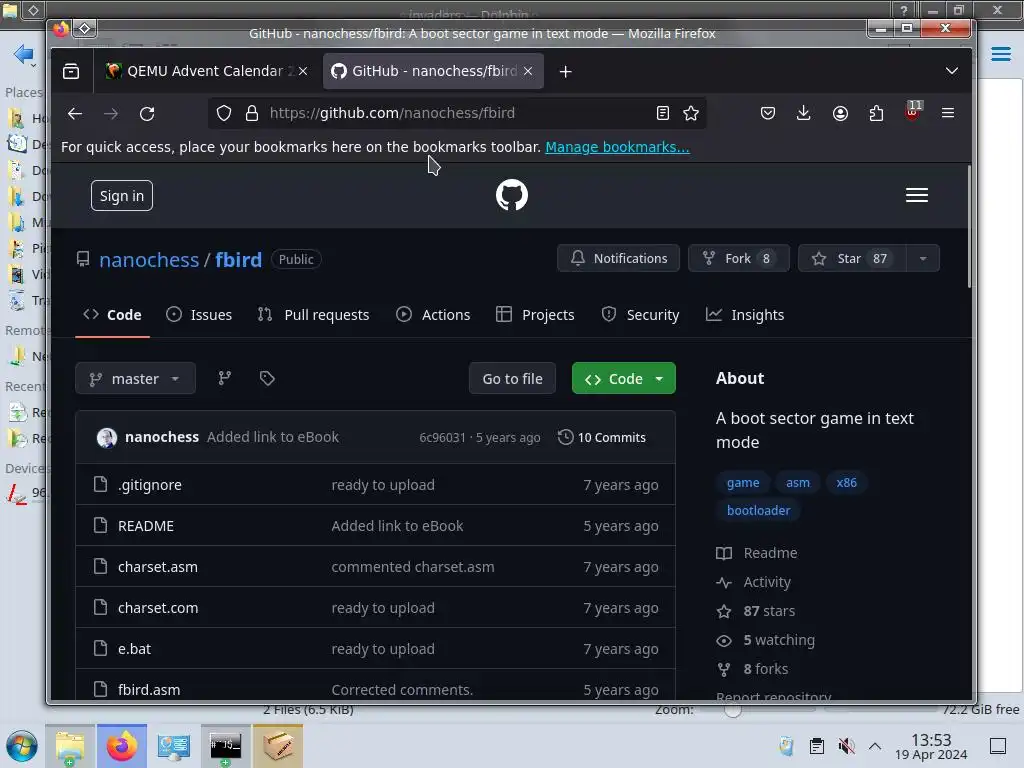Image resolution: width=1024 pixels, height=768 pixels.
Task: Open GitHub navigation hamburger menu
Action: [917, 195]
